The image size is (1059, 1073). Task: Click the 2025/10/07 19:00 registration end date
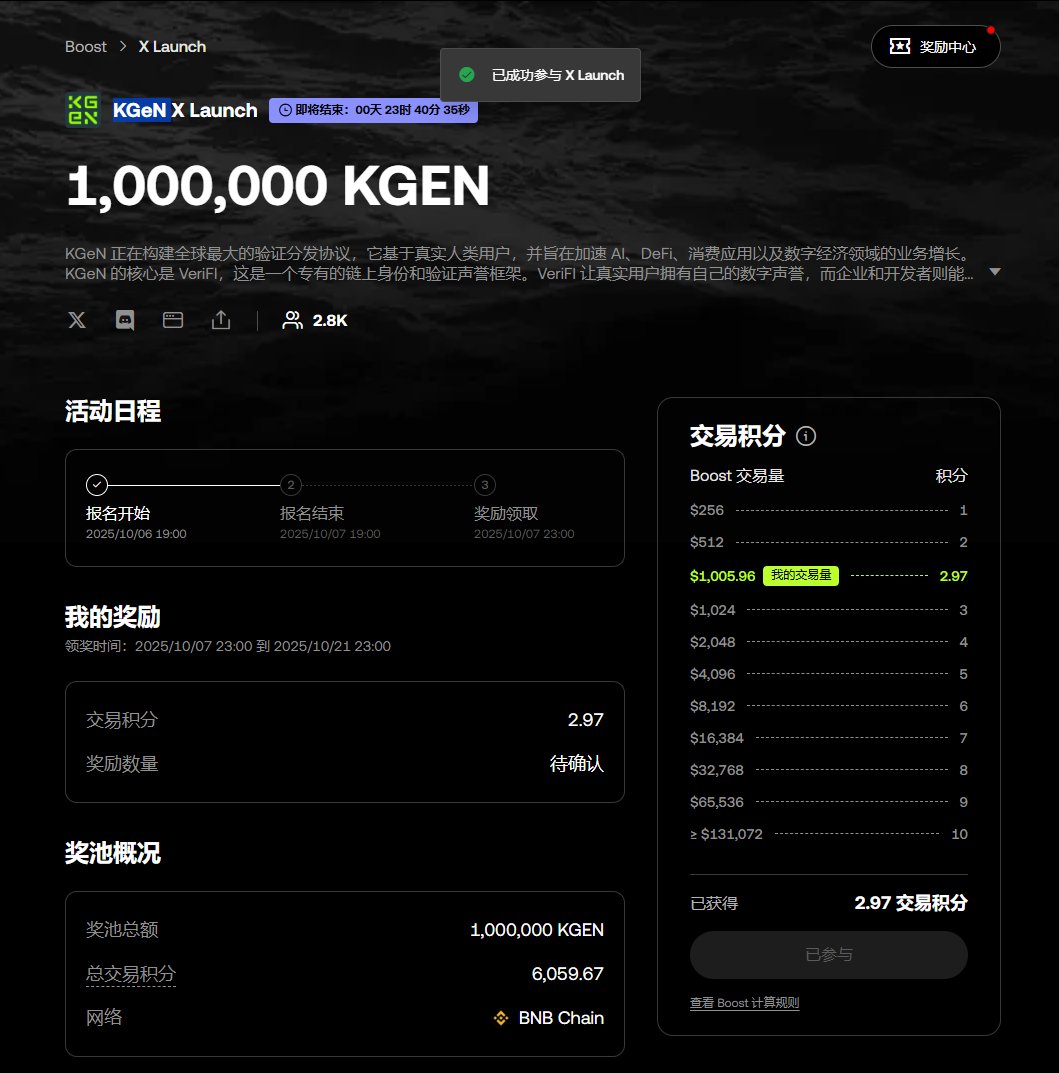click(x=330, y=534)
